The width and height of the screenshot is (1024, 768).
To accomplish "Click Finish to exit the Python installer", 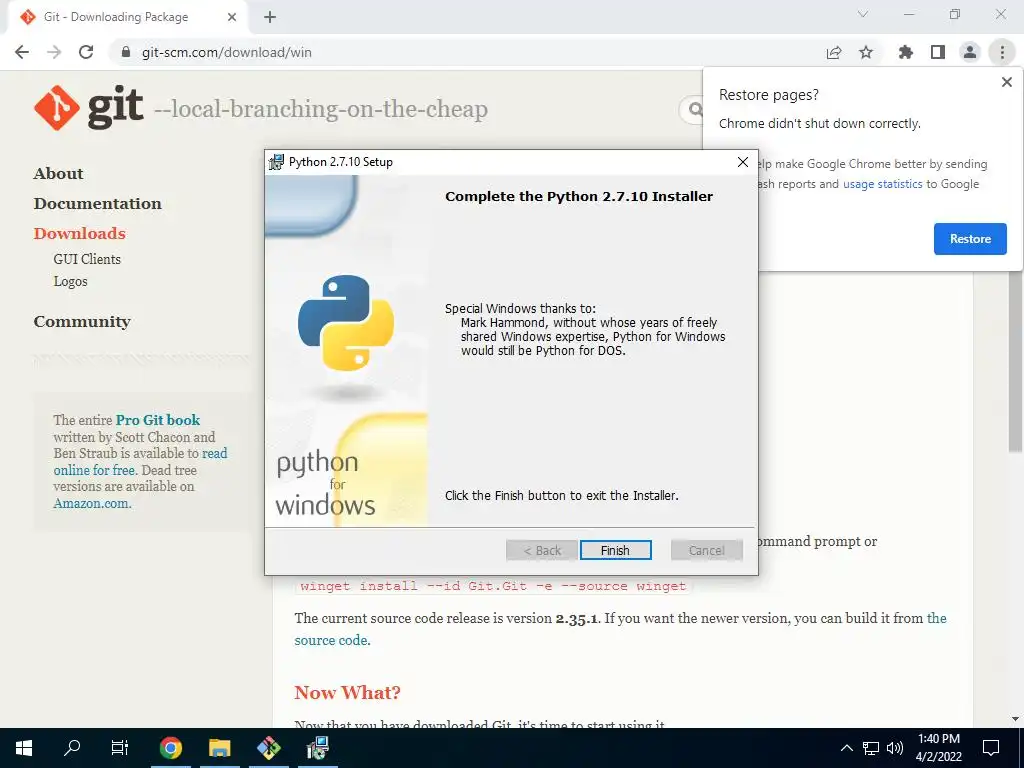I will pos(615,551).
